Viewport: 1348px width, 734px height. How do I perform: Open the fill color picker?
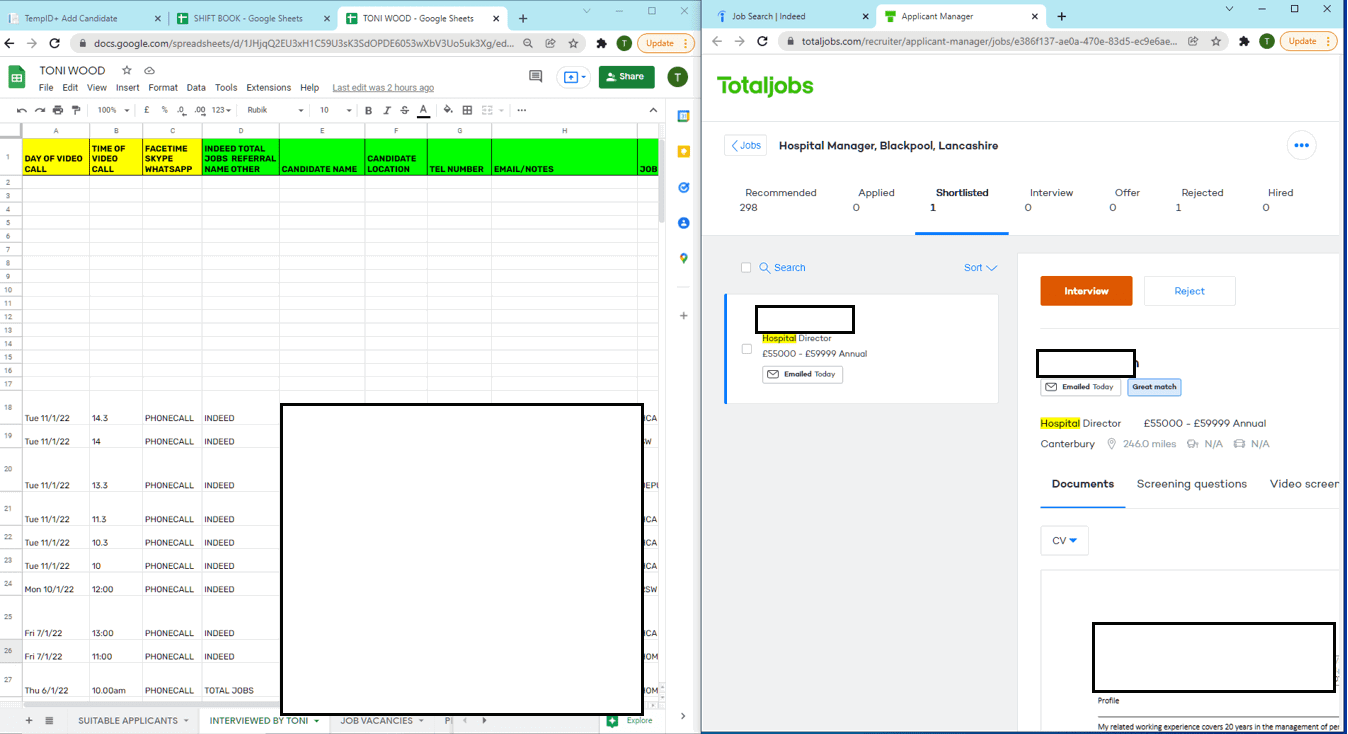pyautogui.click(x=447, y=110)
